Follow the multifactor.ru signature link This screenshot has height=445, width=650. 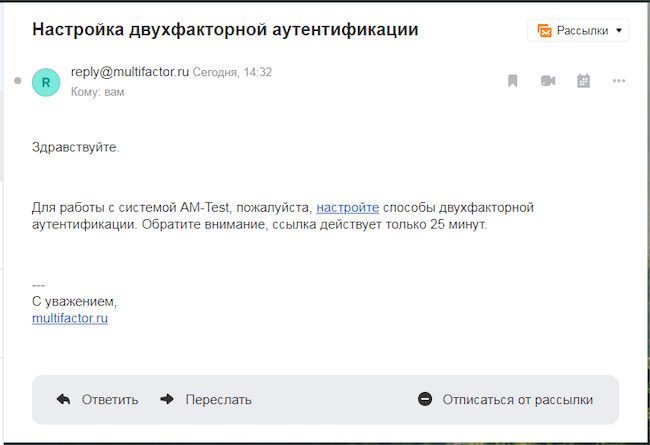coord(70,318)
